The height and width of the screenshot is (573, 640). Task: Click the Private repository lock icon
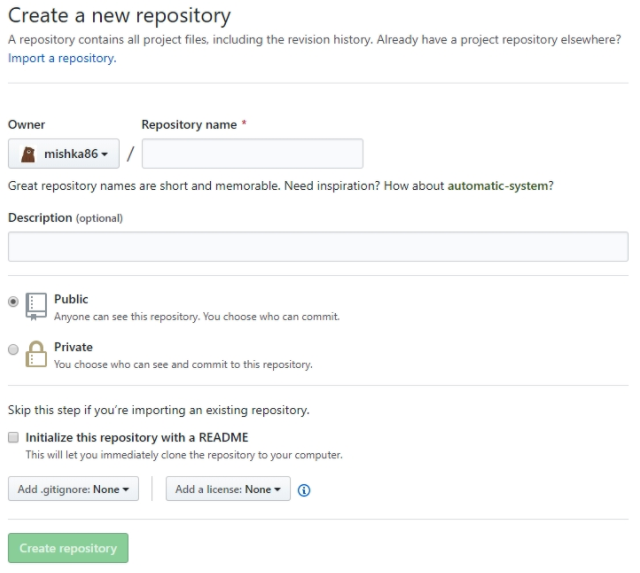click(36, 354)
